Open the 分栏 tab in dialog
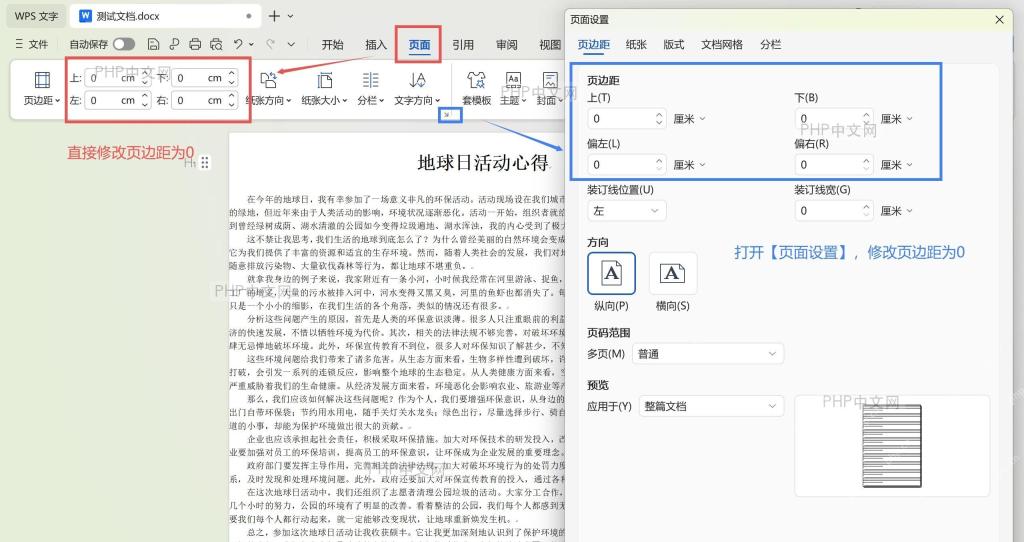The image size is (1024, 542). 771,44
